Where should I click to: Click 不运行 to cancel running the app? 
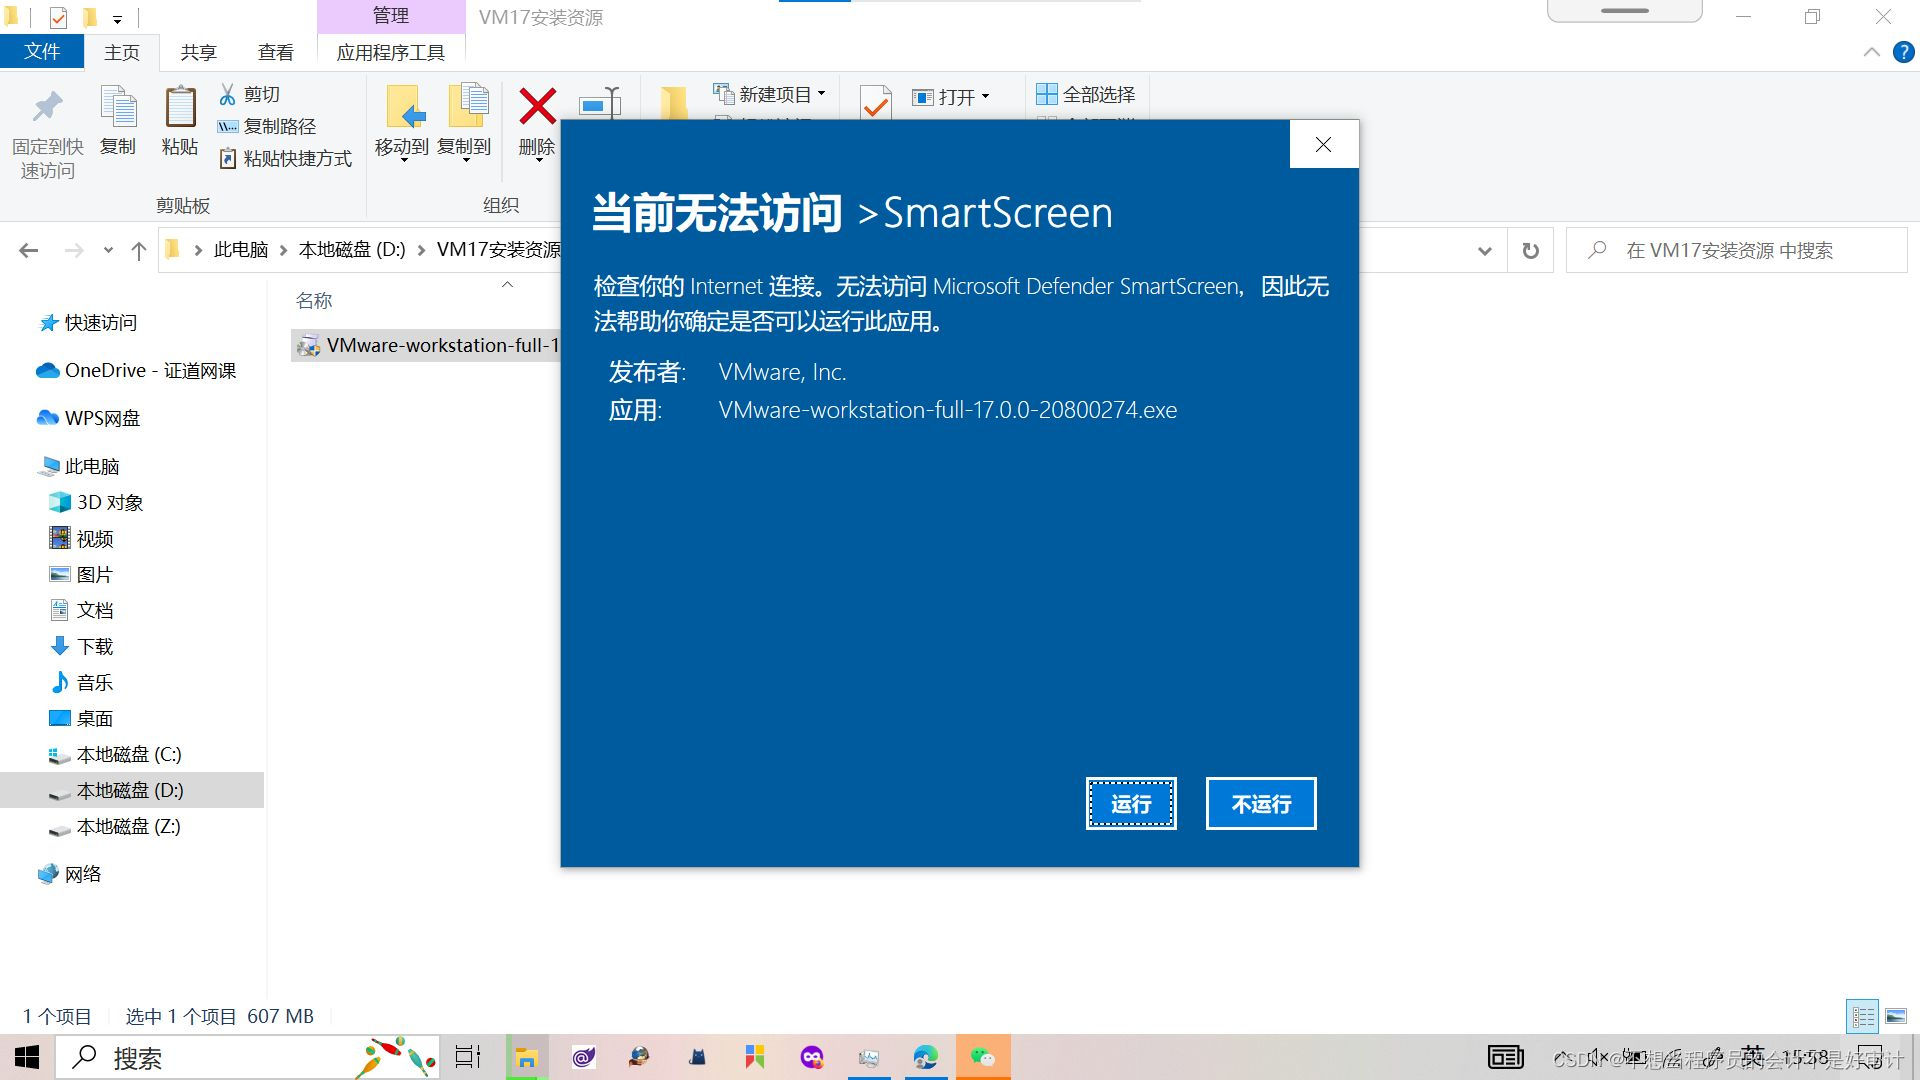[x=1261, y=803]
